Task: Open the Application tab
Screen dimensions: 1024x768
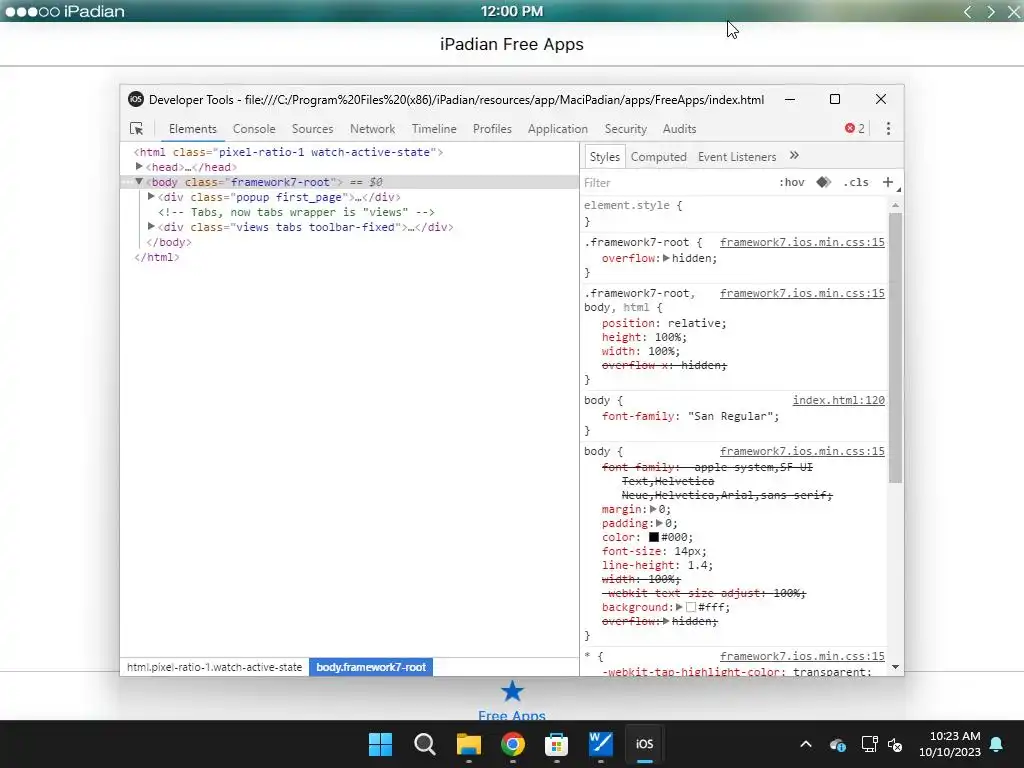Action: coord(558,129)
